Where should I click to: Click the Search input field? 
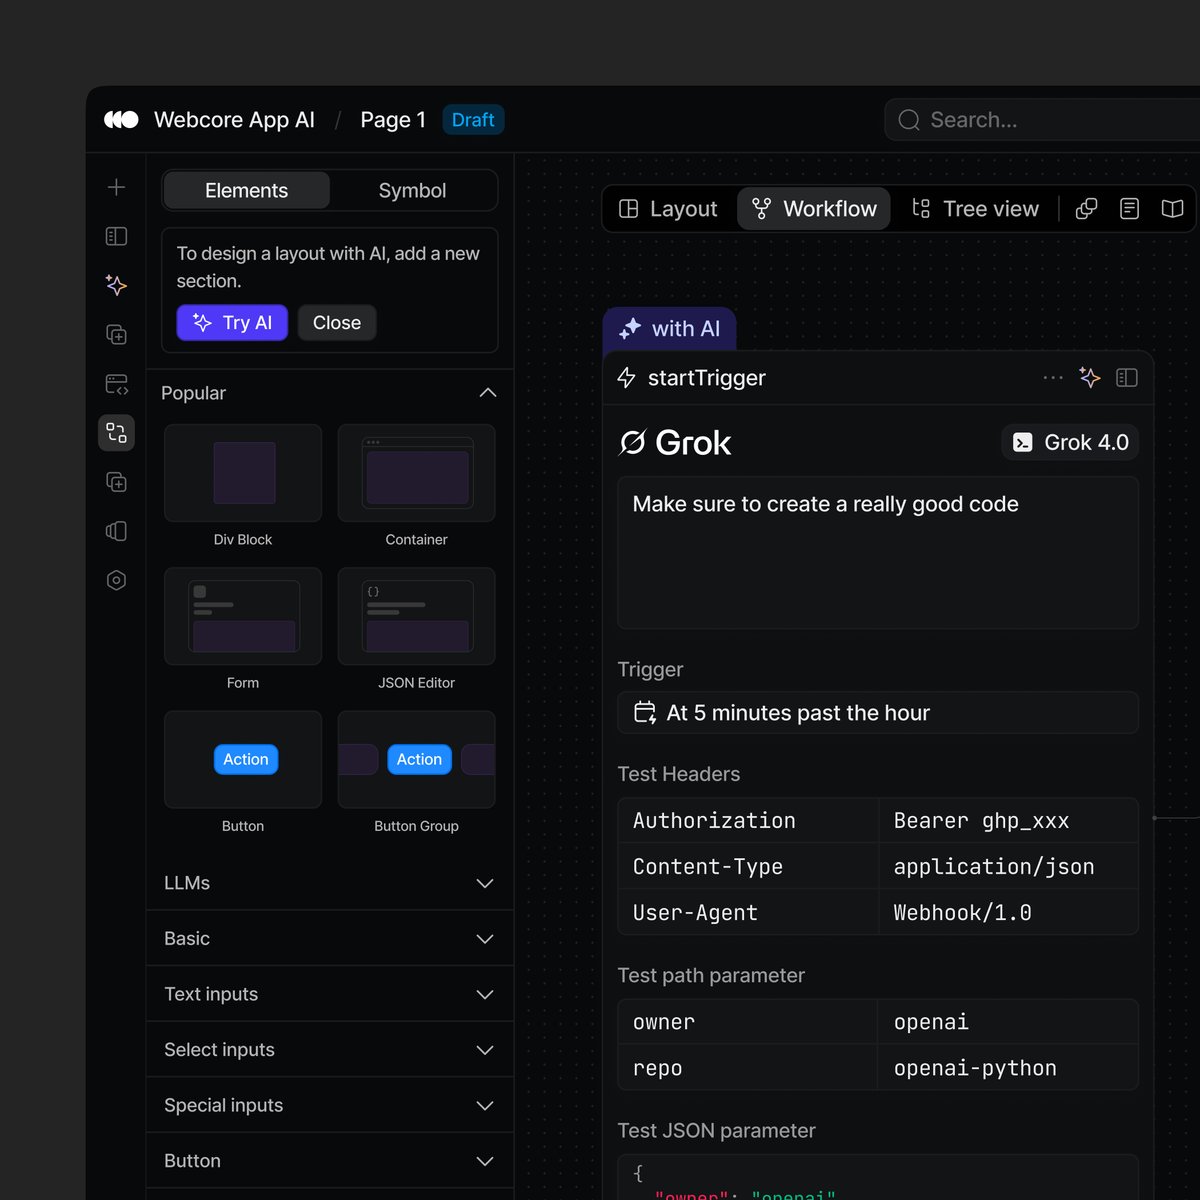point(1042,120)
